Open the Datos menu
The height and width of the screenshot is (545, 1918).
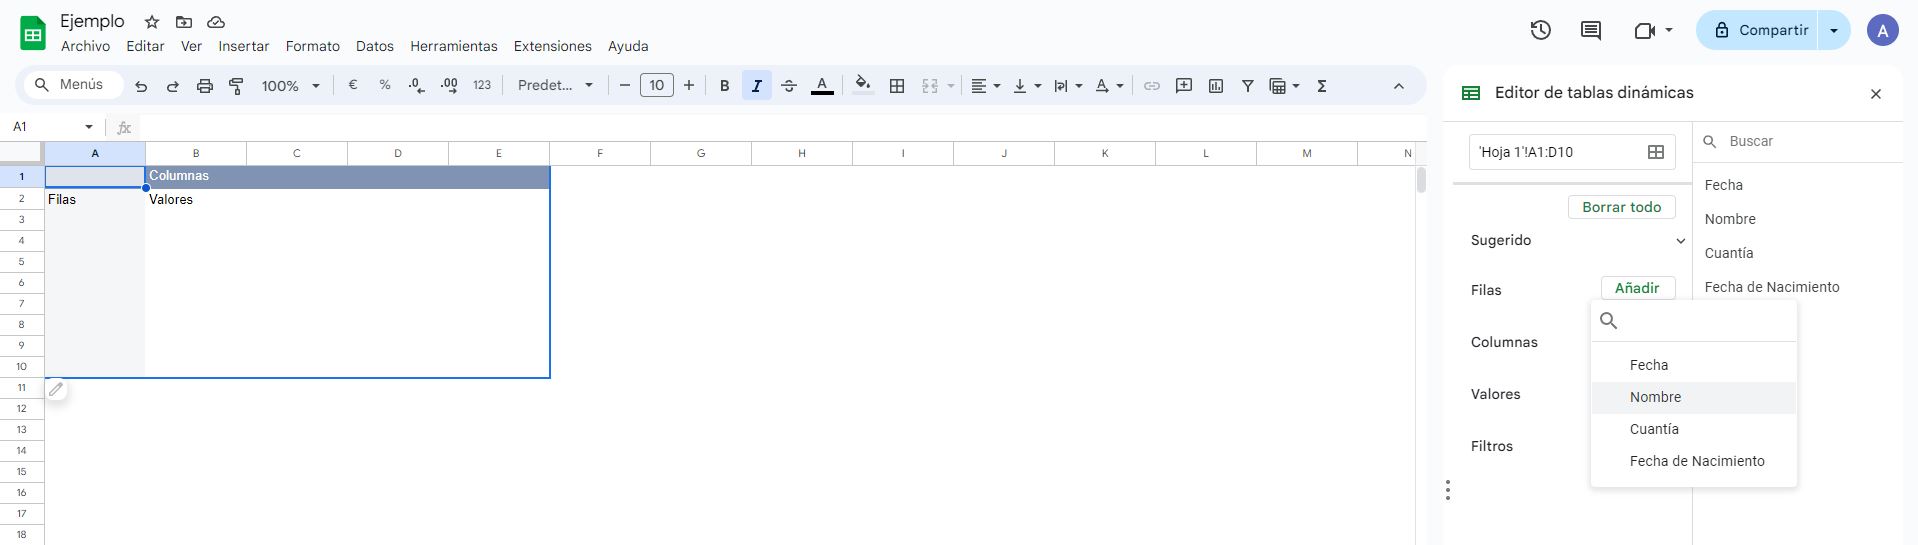click(375, 46)
